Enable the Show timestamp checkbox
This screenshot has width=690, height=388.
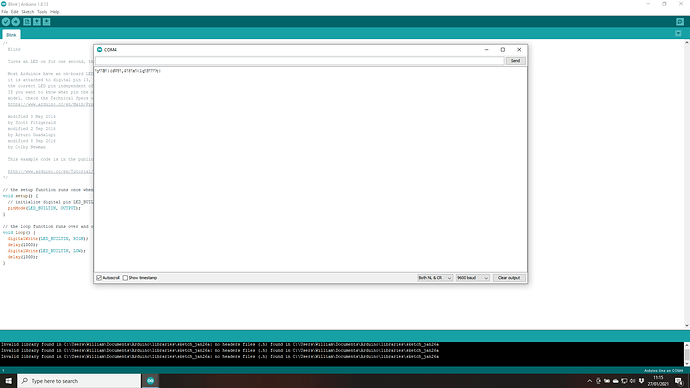(125, 278)
